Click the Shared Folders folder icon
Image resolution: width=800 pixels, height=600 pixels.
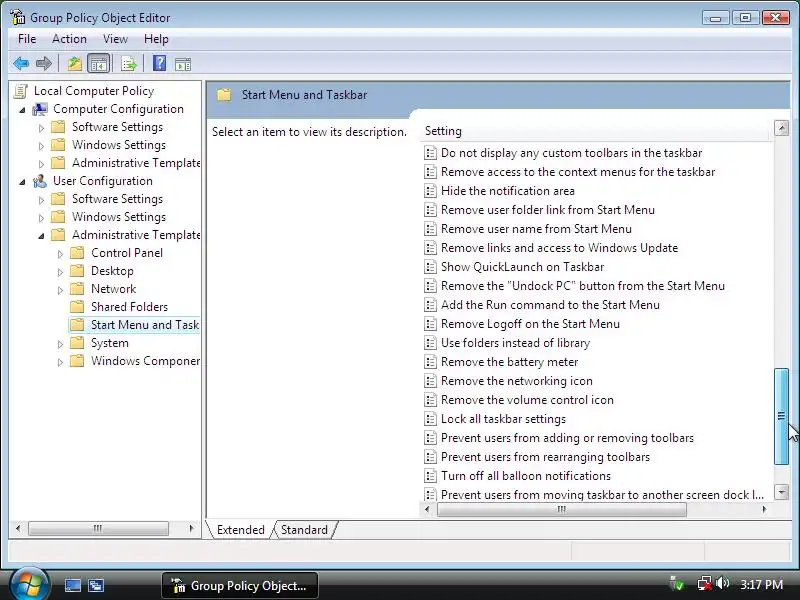point(77,307)
